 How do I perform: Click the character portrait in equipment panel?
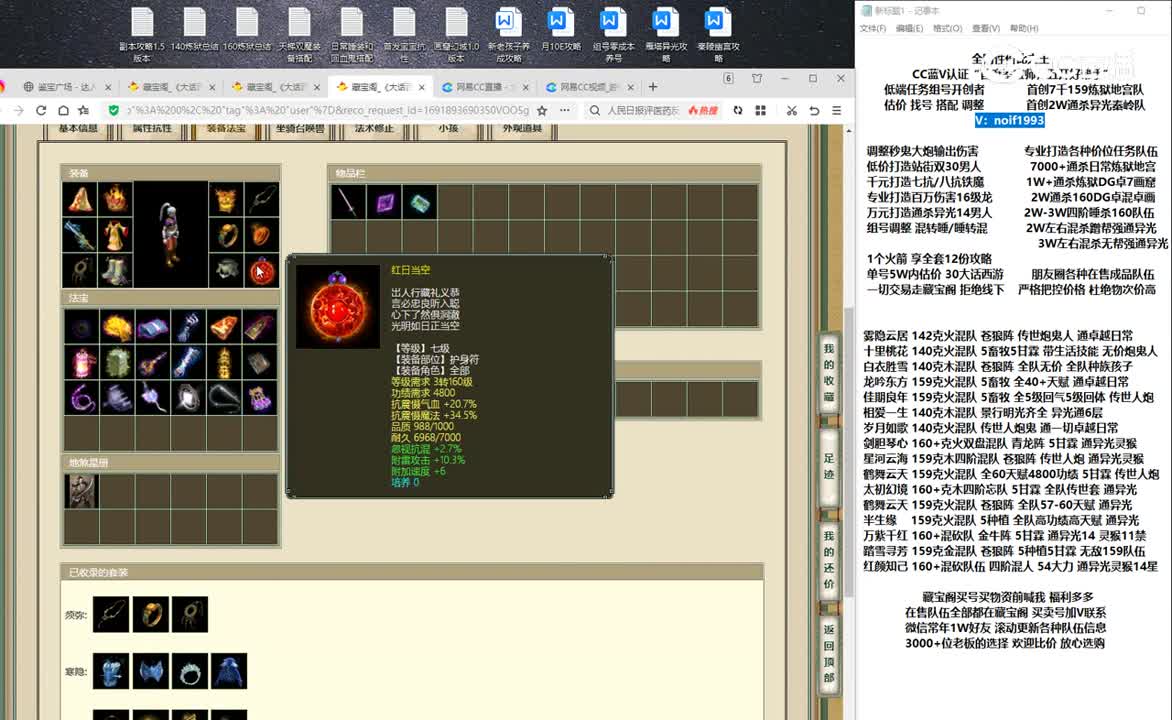click(171, 235)
